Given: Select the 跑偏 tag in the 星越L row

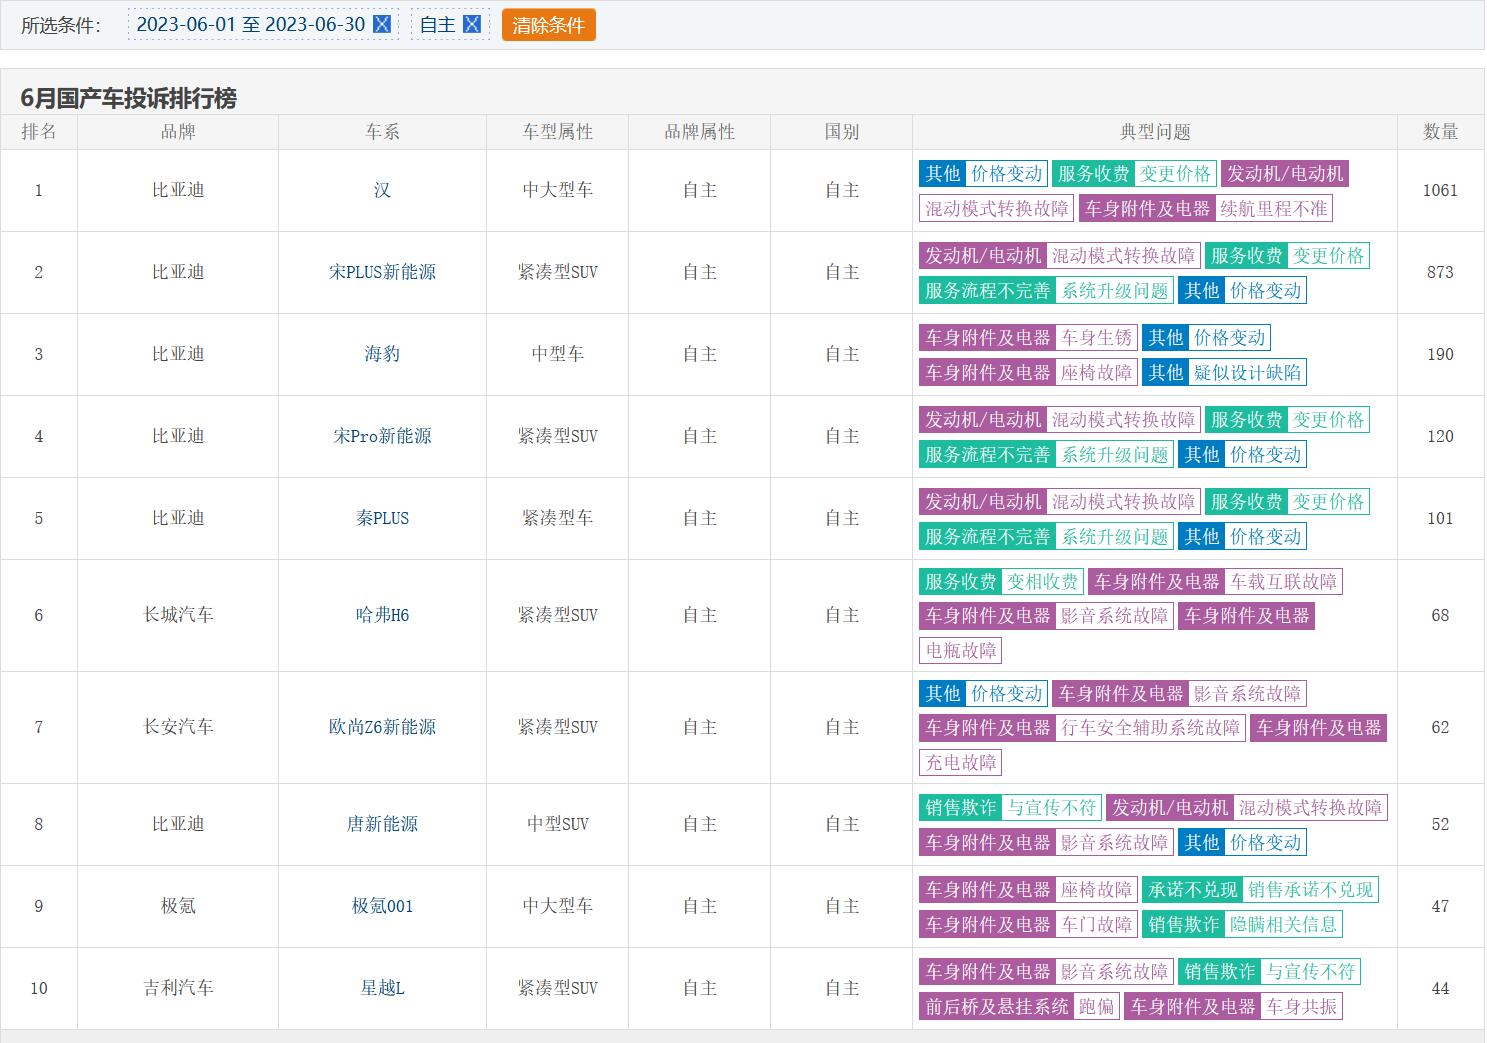Looking at the screenshot, I should click(x=1097, y=1007).
